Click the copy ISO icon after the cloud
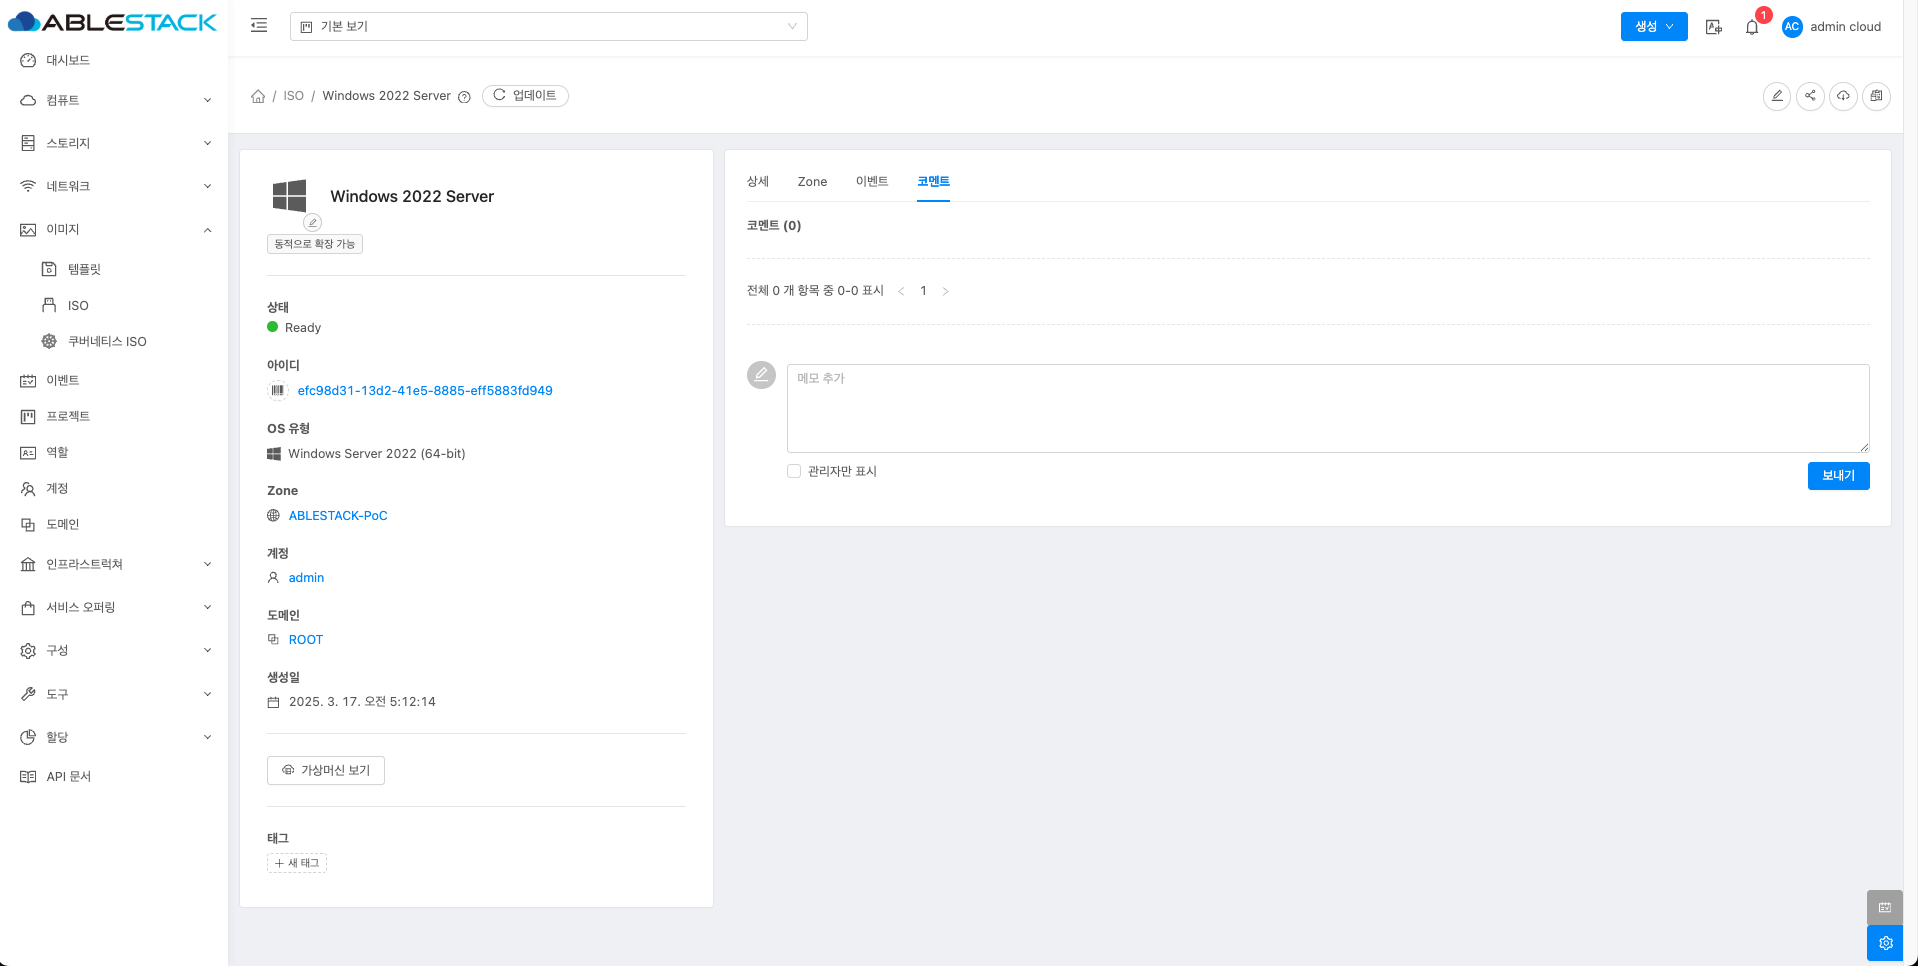This screenshot has width=1918, height=966. click(1876, 96)
